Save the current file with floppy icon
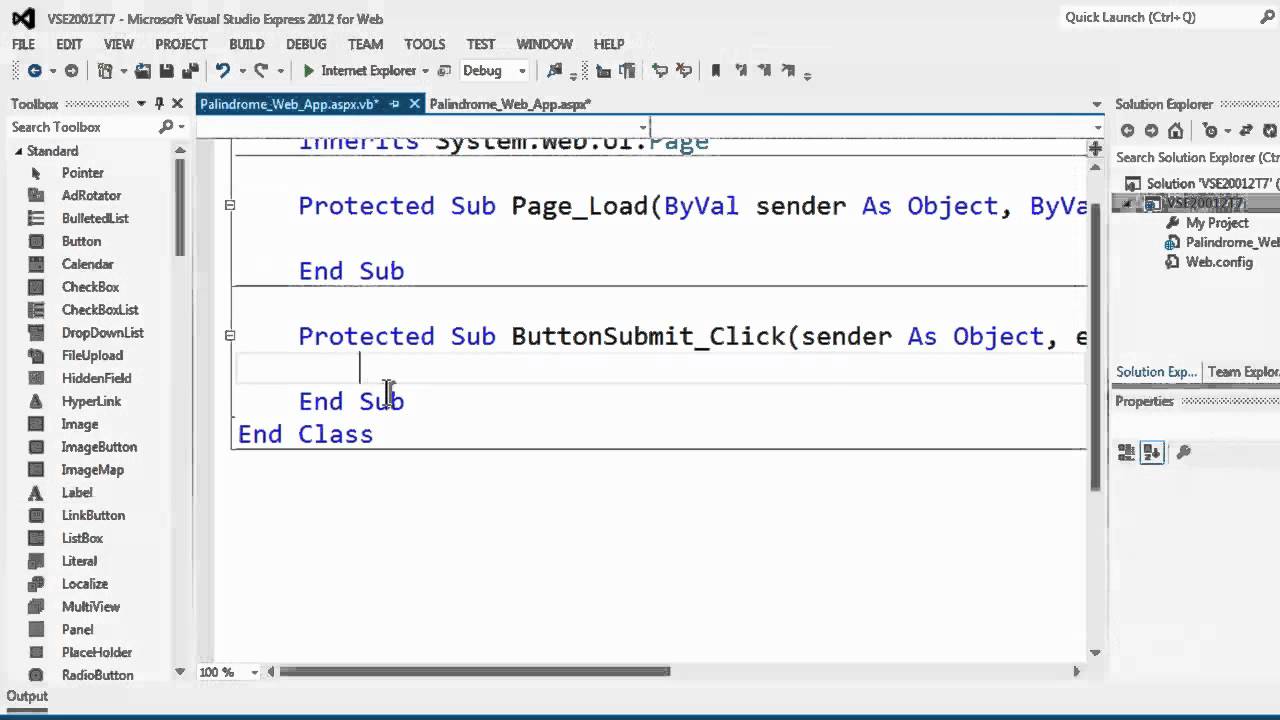Image resolution: width=1280 pixels, height=720 pixels. click(x=166, y=71)
